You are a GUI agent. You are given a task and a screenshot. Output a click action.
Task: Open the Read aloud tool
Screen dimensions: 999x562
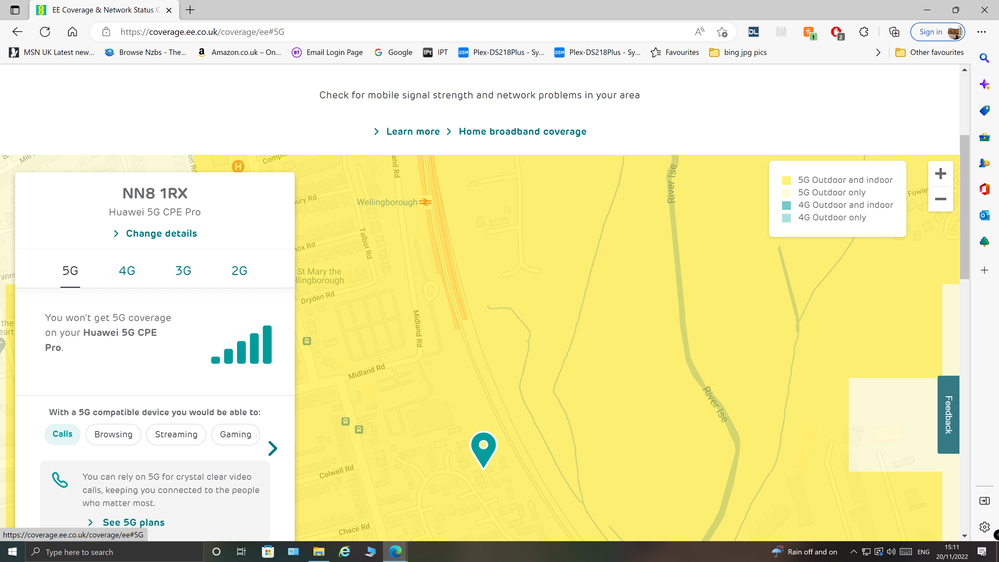700,32
